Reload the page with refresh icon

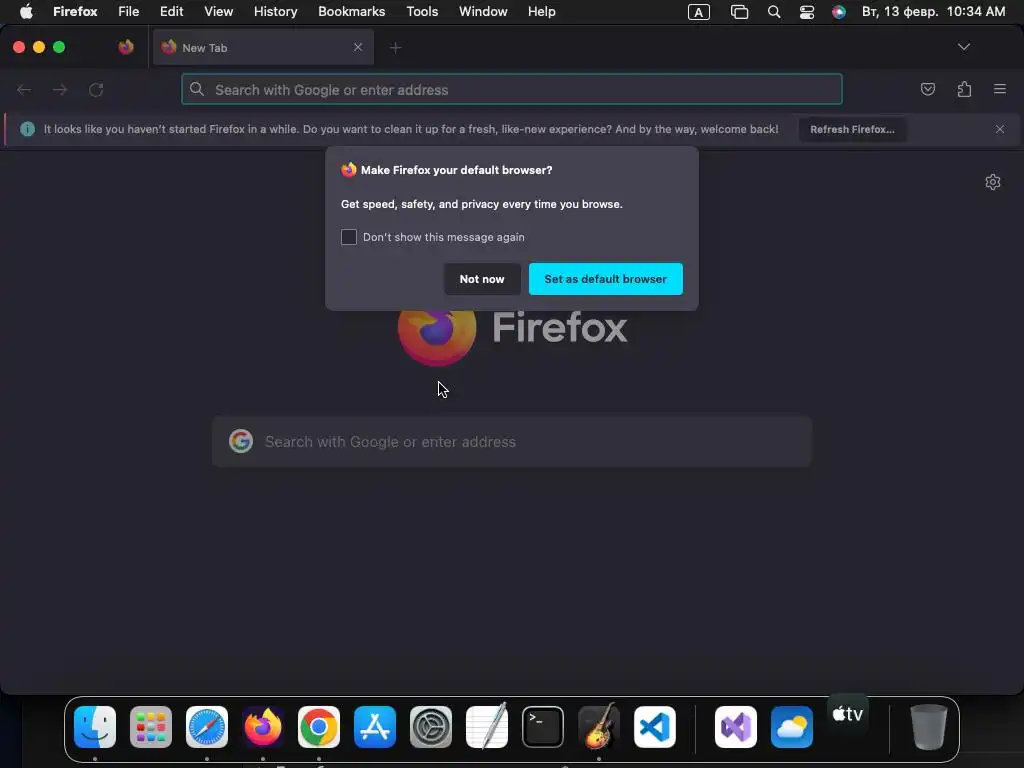coord(96,90)
